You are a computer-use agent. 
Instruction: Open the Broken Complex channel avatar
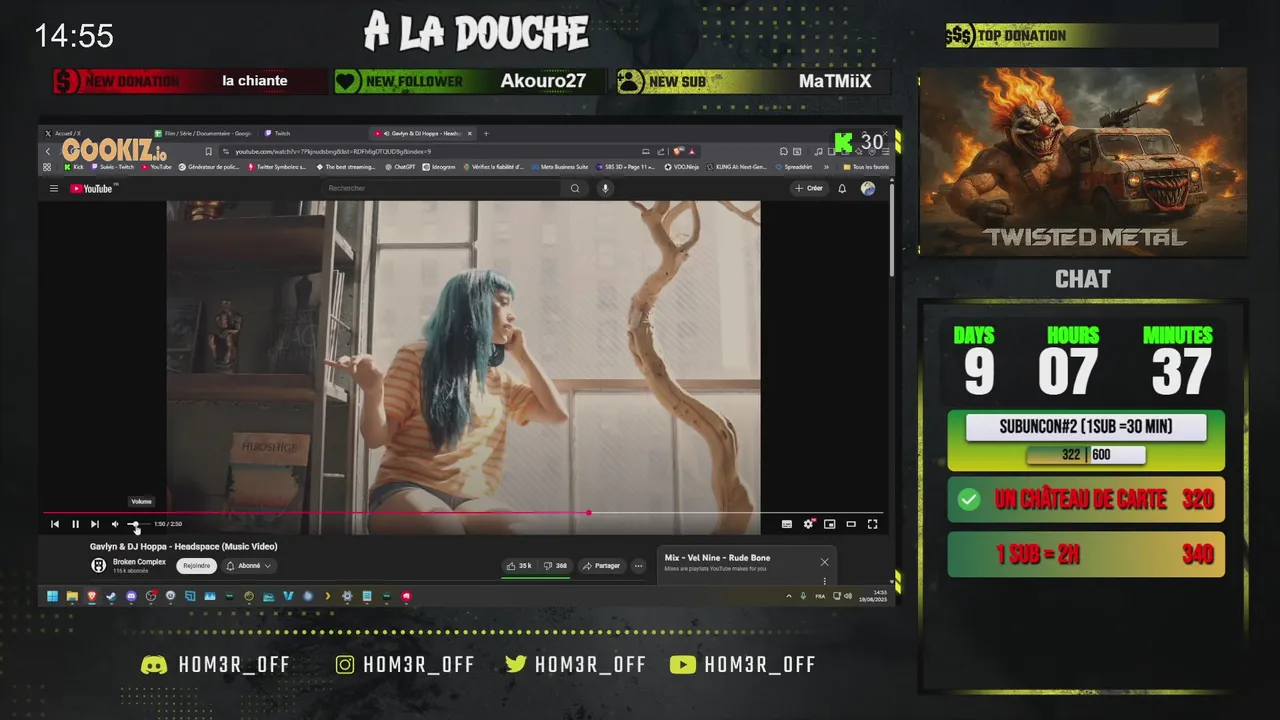98,566
